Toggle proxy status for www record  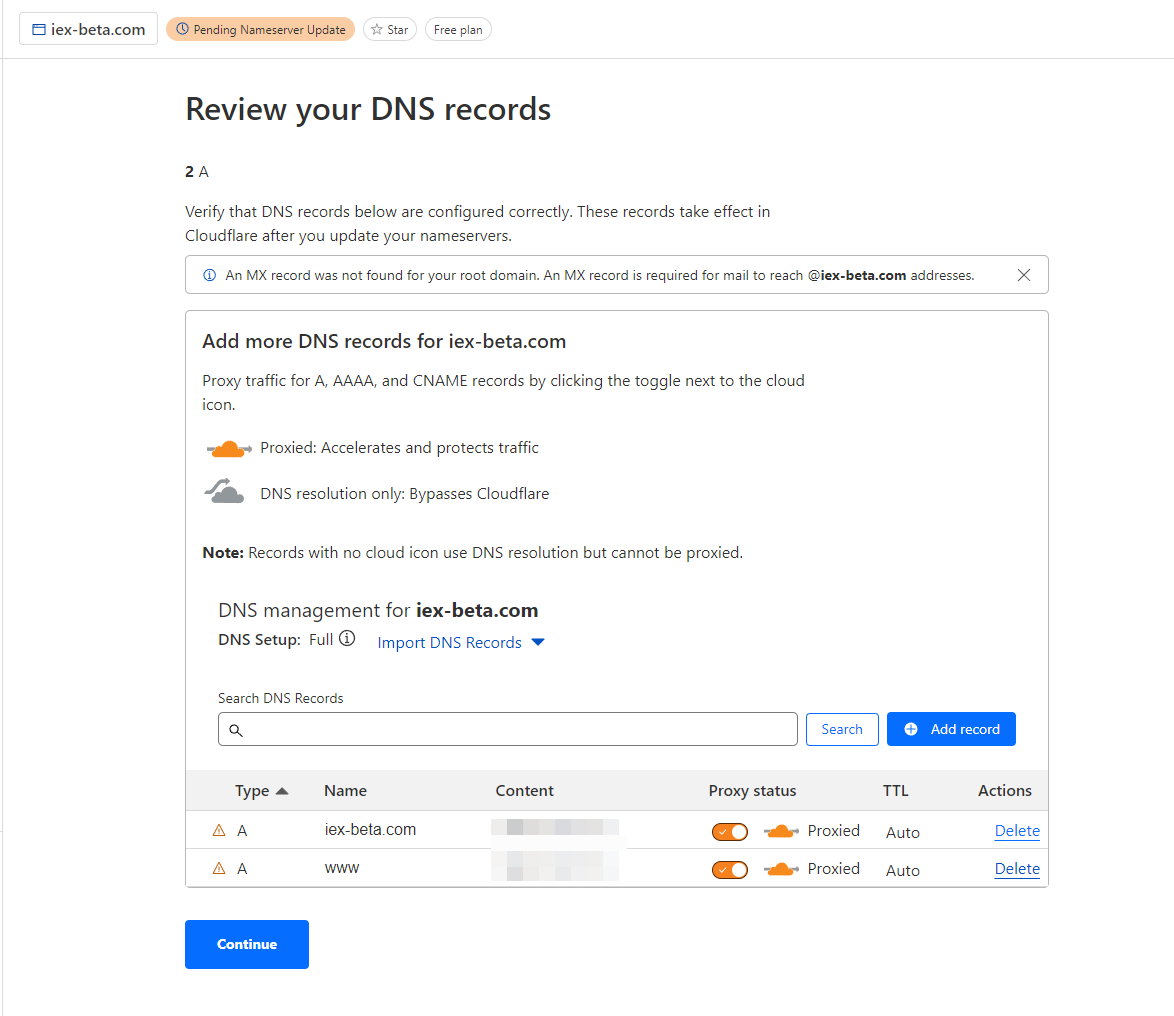[730, 869]
